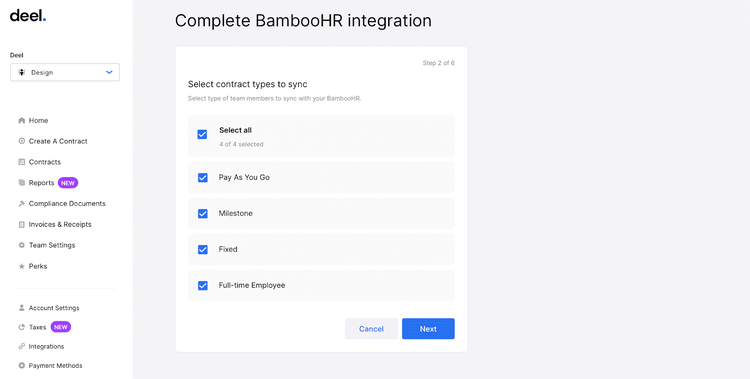Uncheck the Select all checkbox
750x379 pixels.
(x=202, y=134)
